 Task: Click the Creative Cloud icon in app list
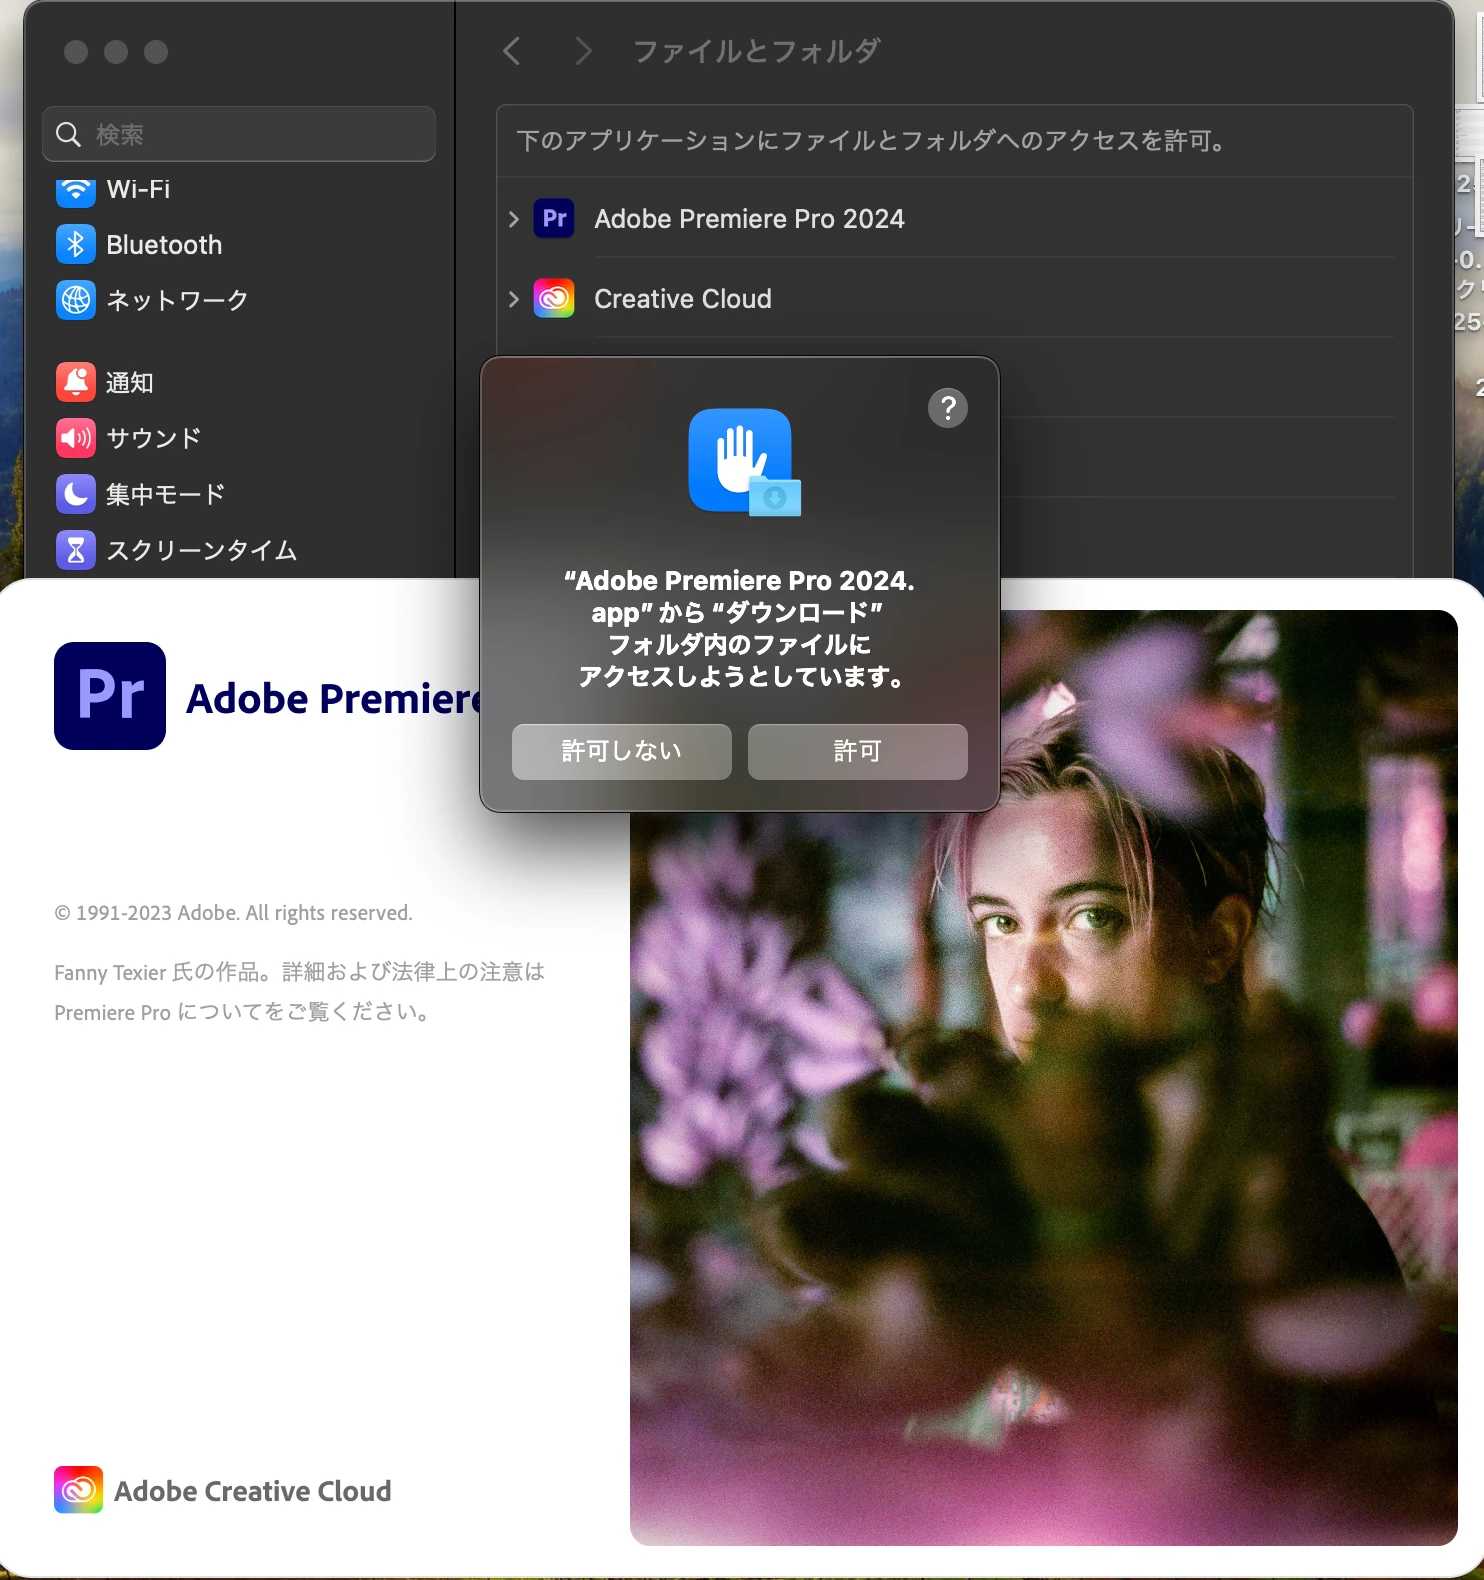(554, 298)
